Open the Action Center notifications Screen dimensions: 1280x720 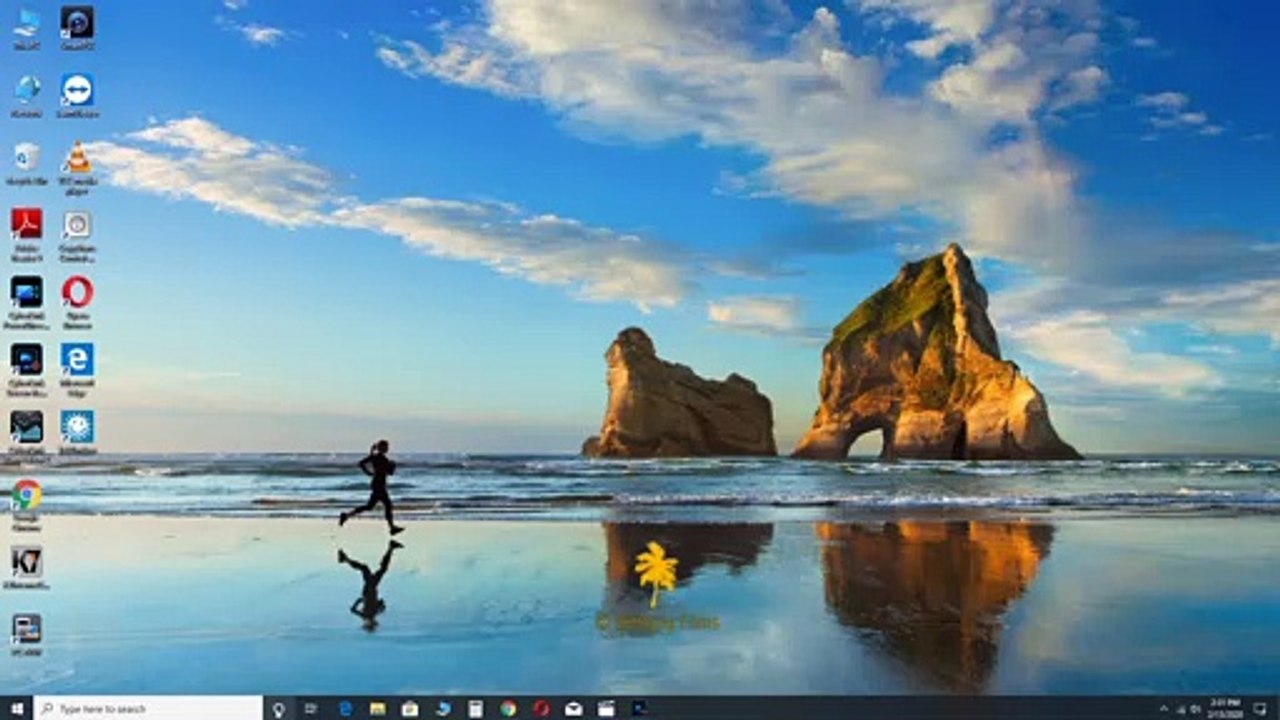pos(1260,708)
